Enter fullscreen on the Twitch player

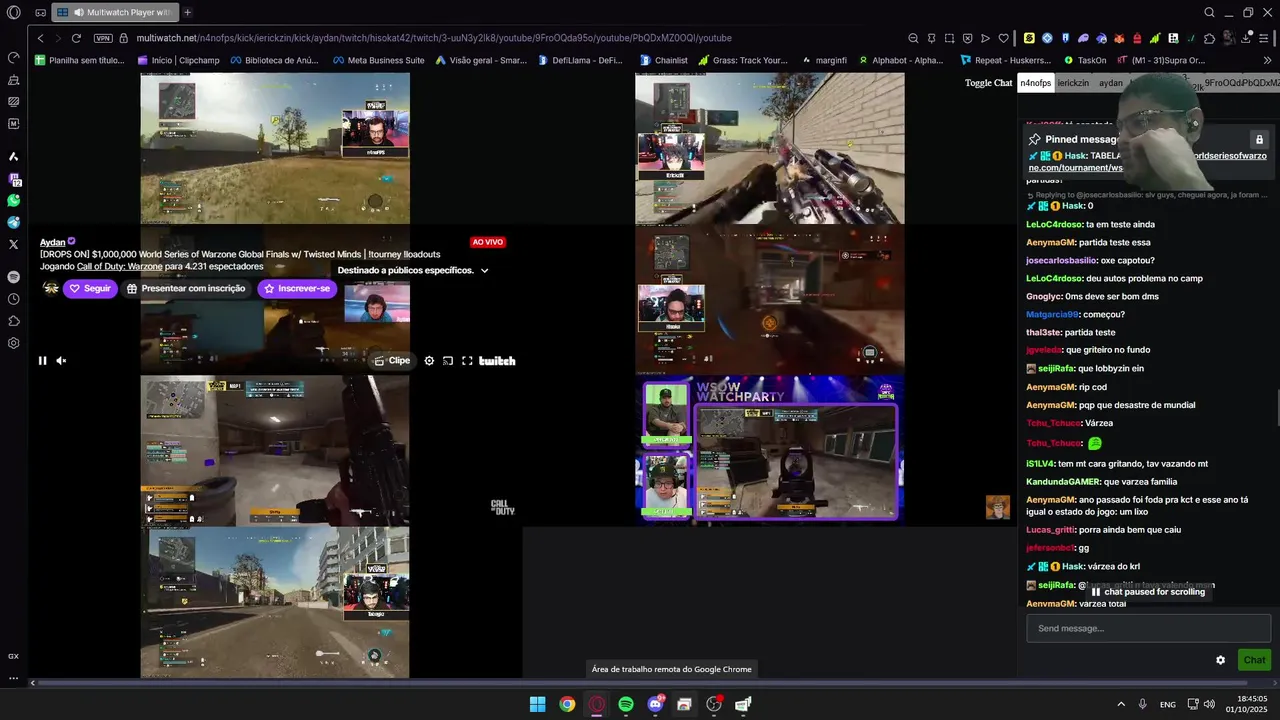click(x=467, y=361)
